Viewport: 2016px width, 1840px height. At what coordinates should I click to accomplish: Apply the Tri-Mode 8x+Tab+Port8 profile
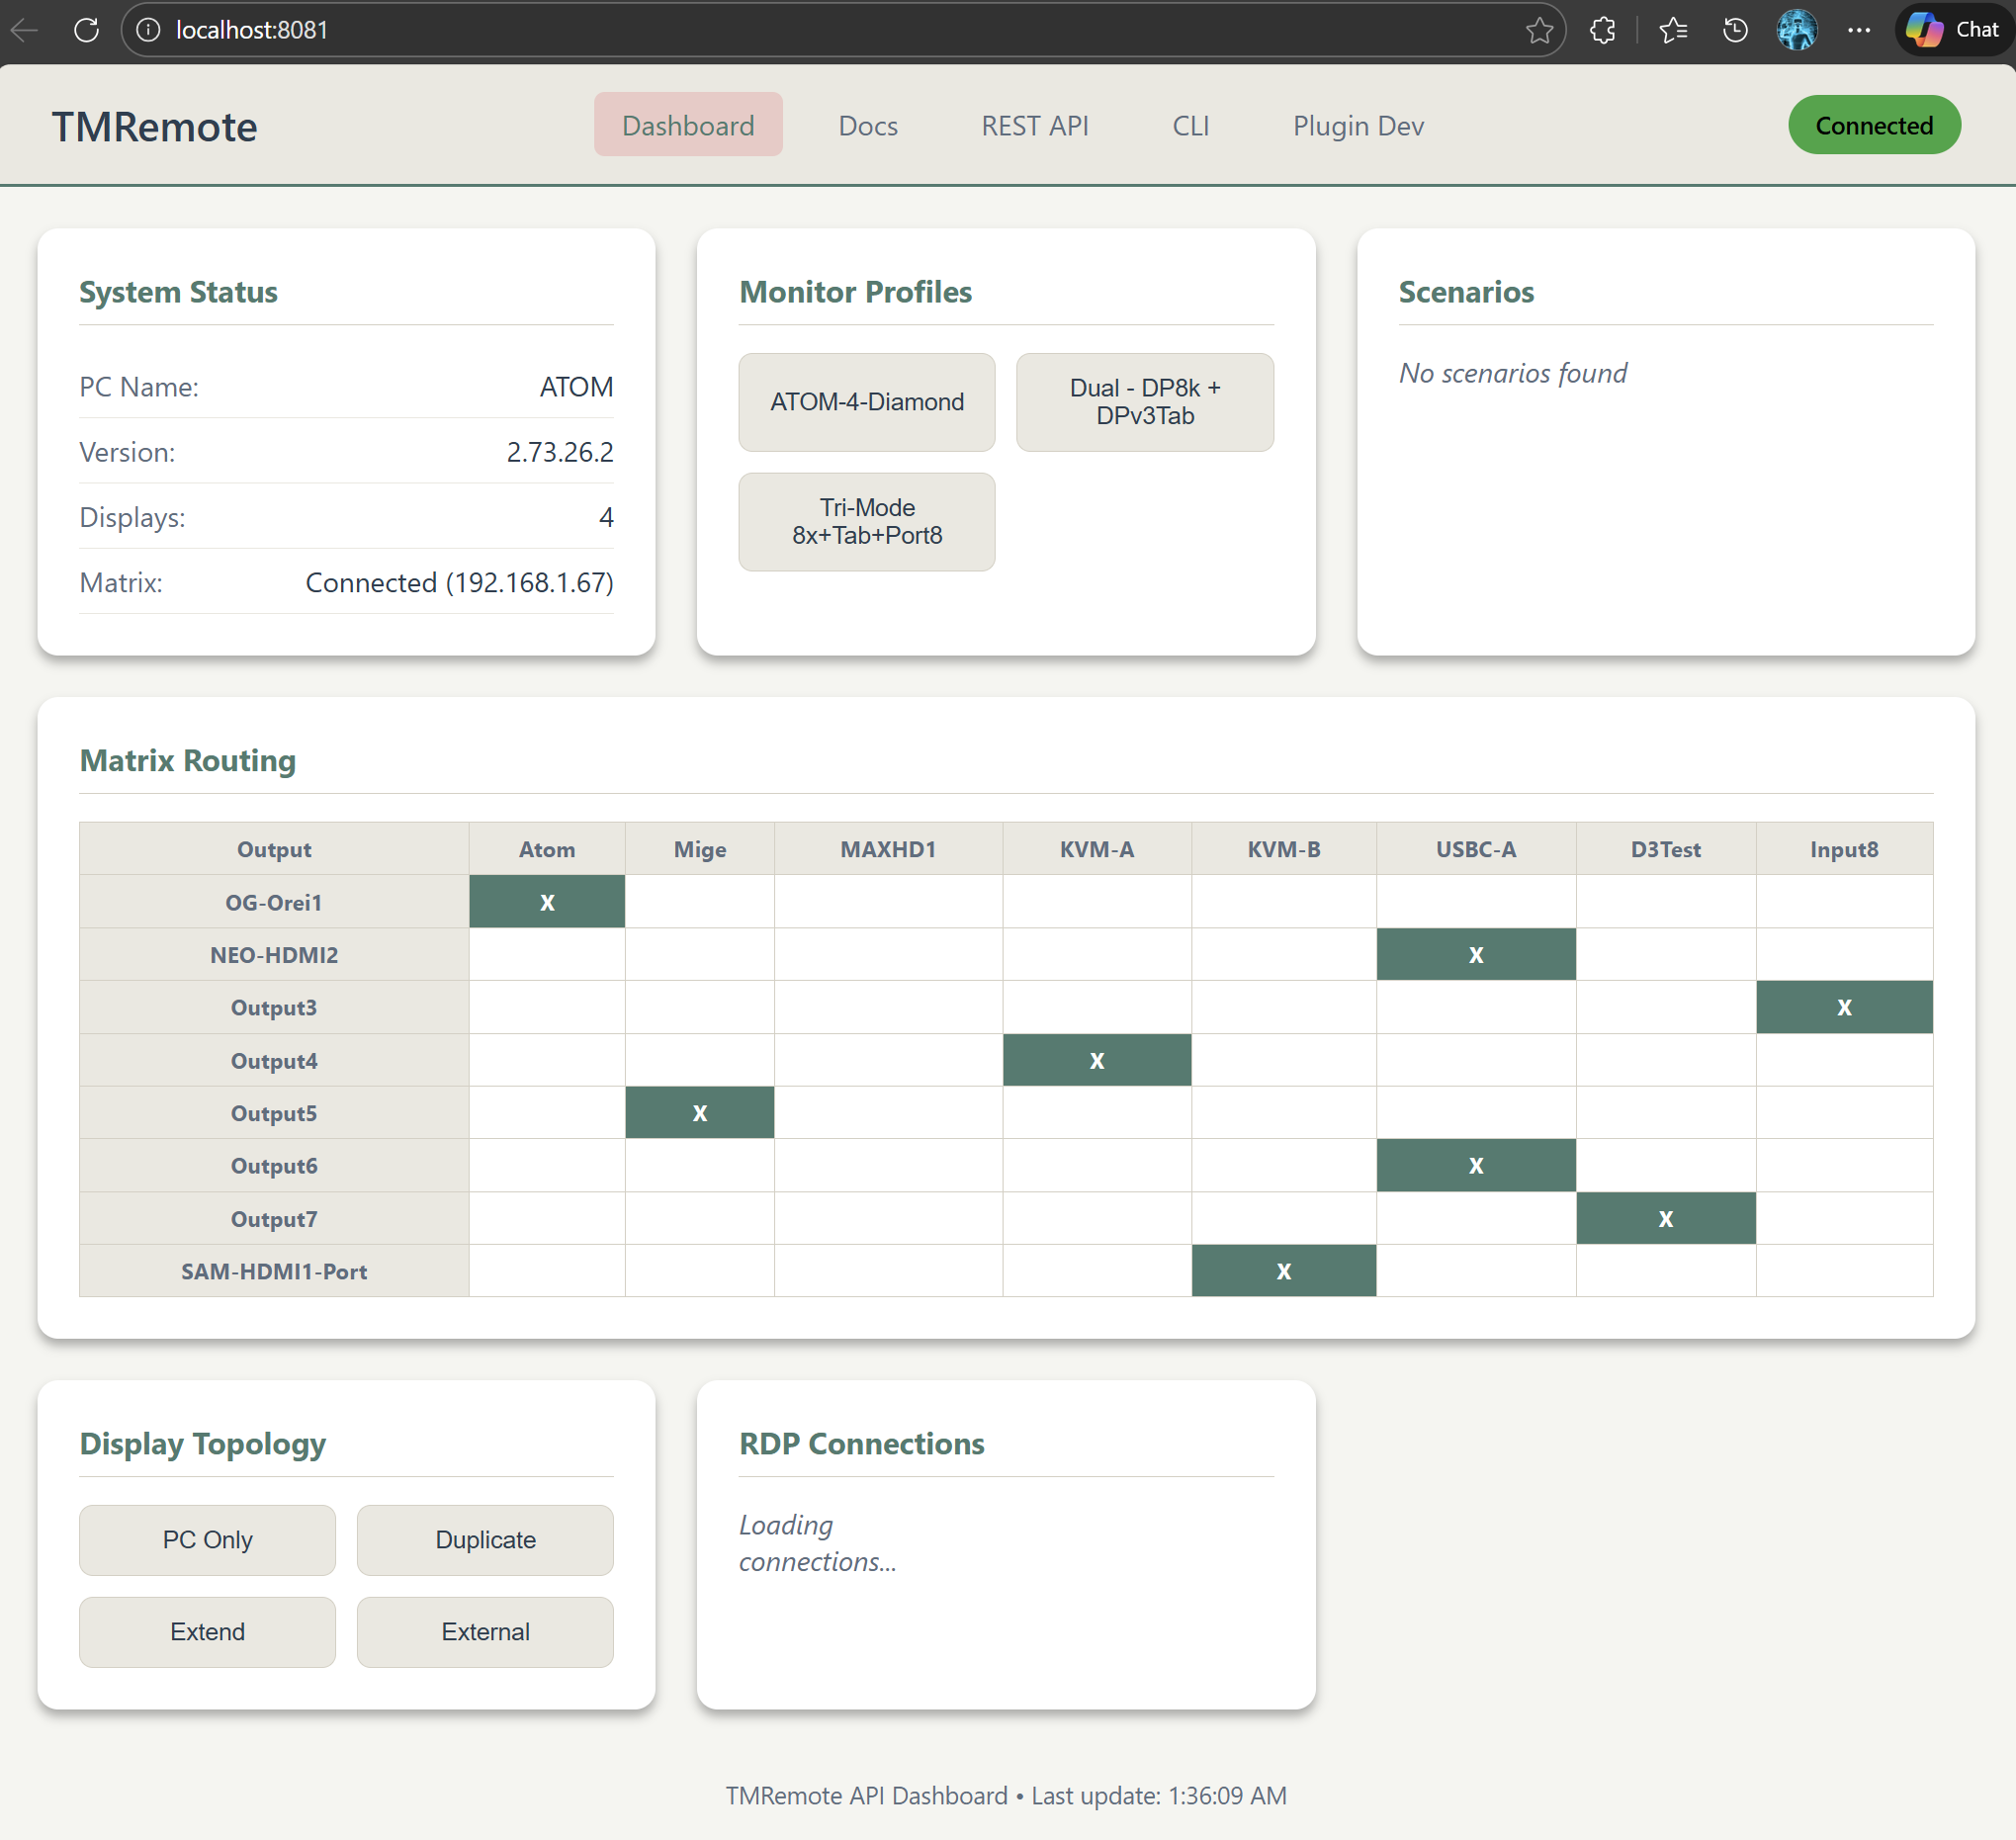click(866, 521)
